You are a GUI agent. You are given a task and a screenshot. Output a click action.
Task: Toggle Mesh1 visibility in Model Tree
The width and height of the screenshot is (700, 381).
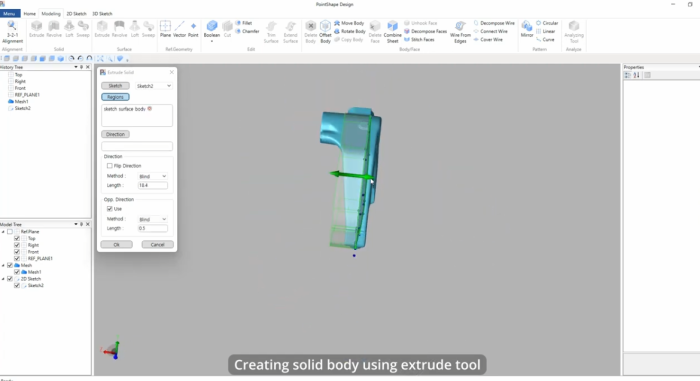(x=17, y=272)
